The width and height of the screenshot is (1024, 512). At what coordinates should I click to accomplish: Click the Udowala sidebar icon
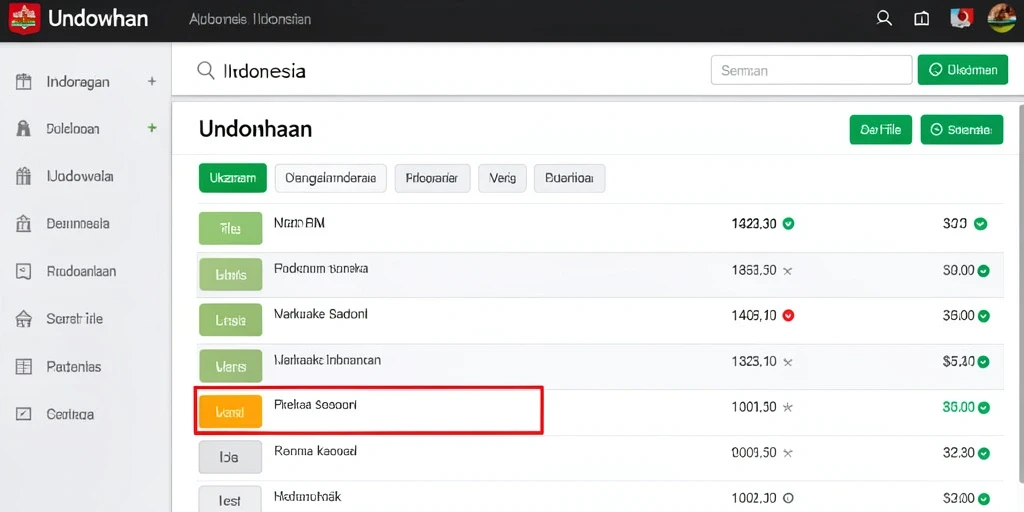[x=24, y=176]
